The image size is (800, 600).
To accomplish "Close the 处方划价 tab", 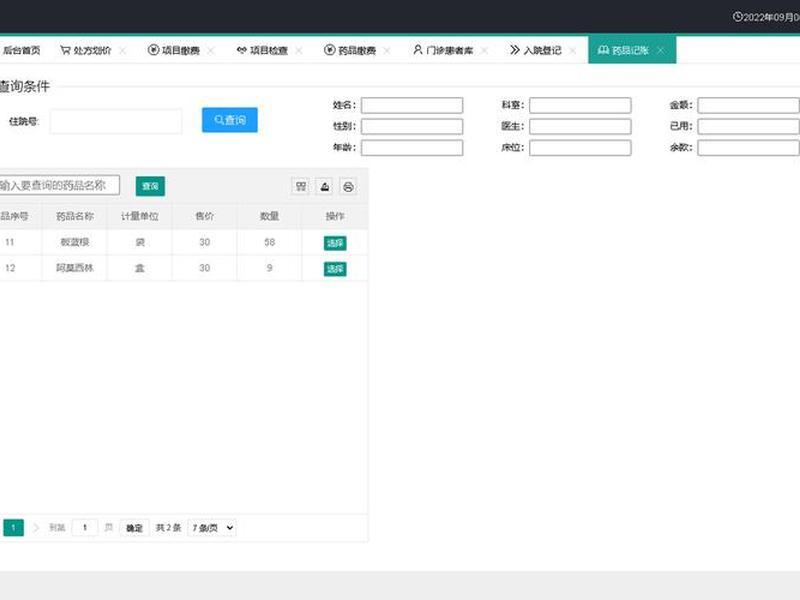I will tap(122, 50).
